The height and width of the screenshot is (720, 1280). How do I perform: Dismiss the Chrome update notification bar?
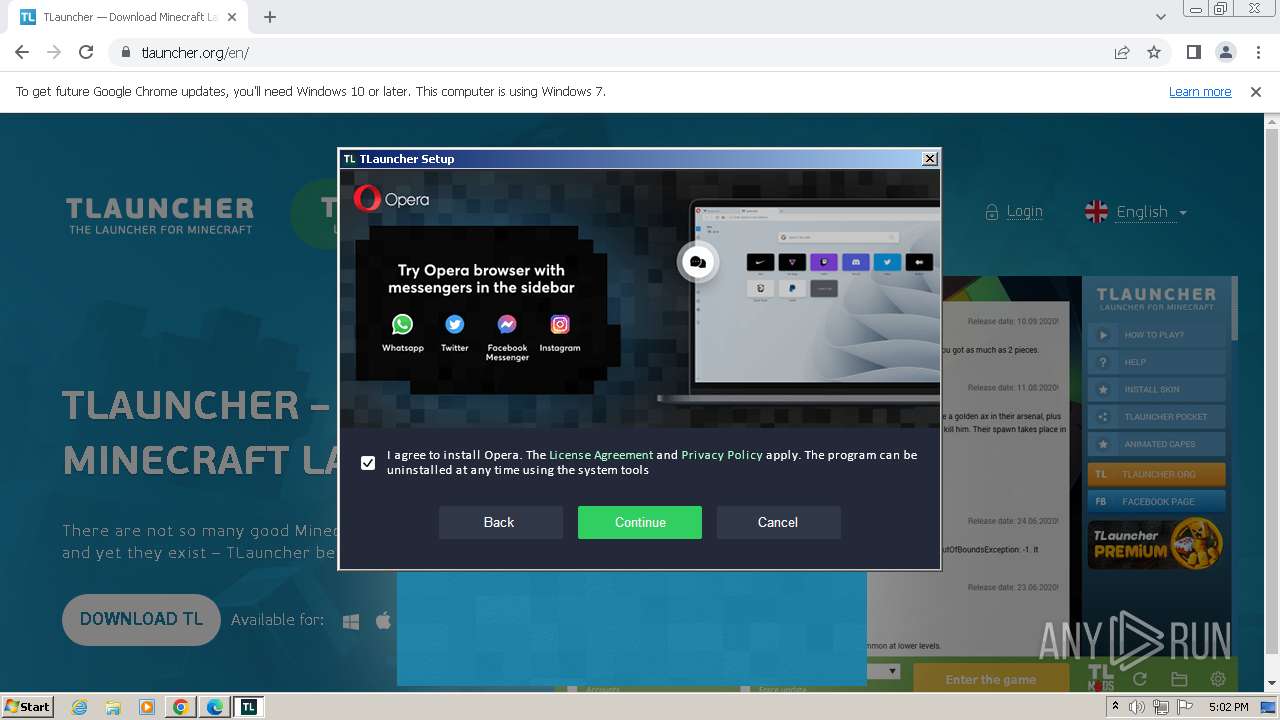(1256, 91)
